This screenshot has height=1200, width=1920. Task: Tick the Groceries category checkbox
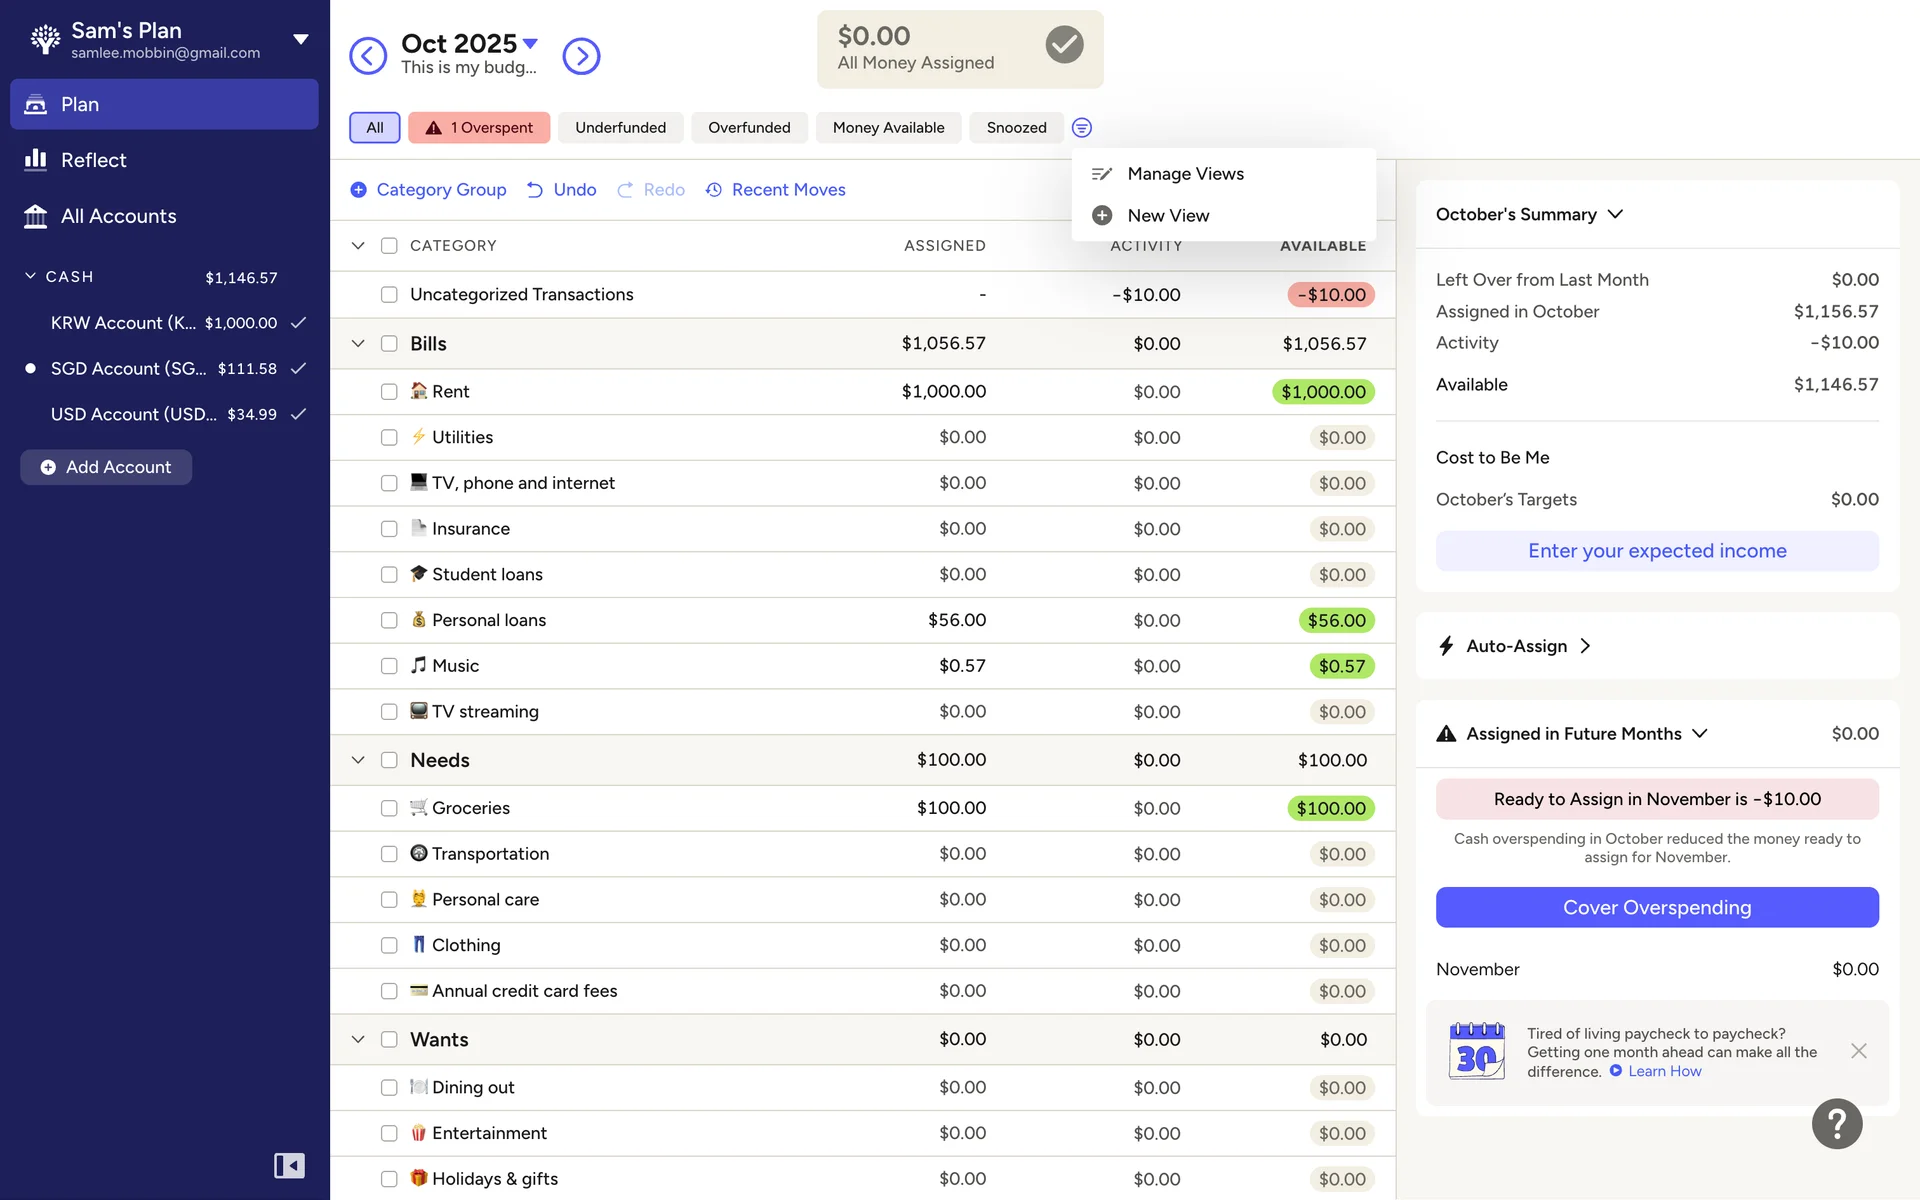tap(389, 808)
